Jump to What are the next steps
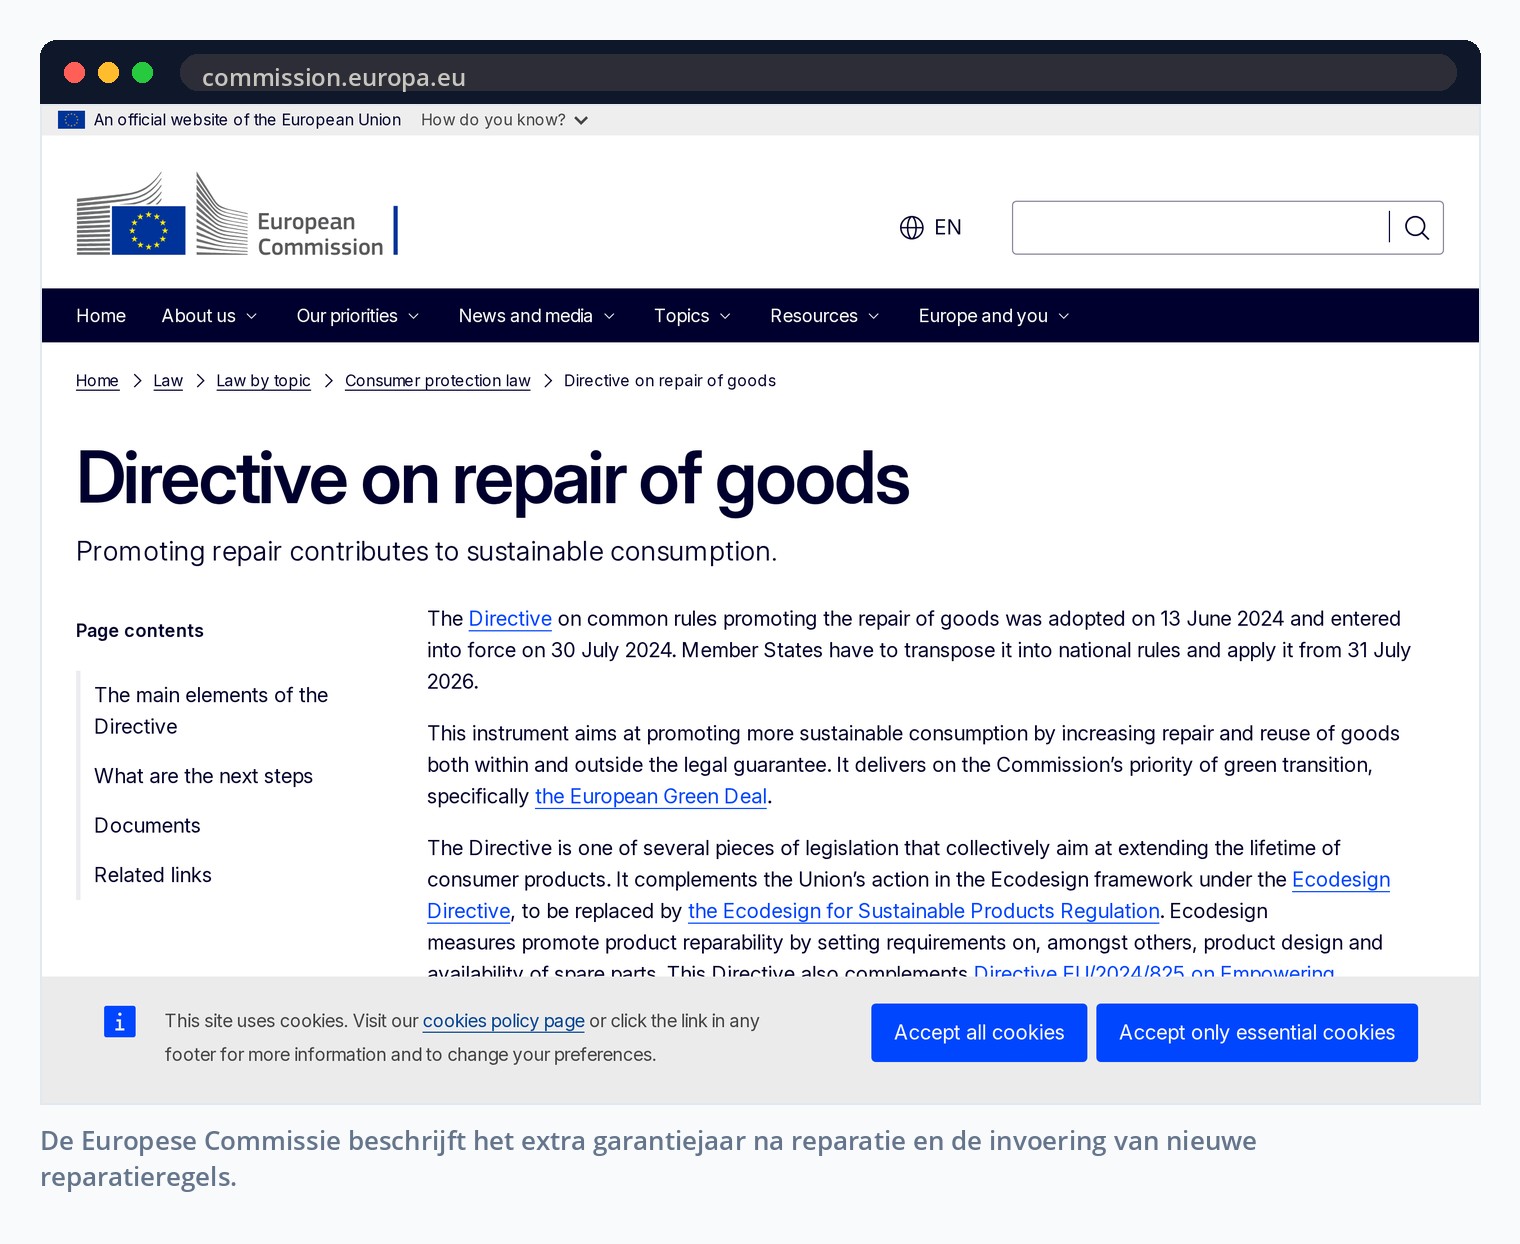Image resolution: width=1520 pixels, height=1244 pixels. 203,776
